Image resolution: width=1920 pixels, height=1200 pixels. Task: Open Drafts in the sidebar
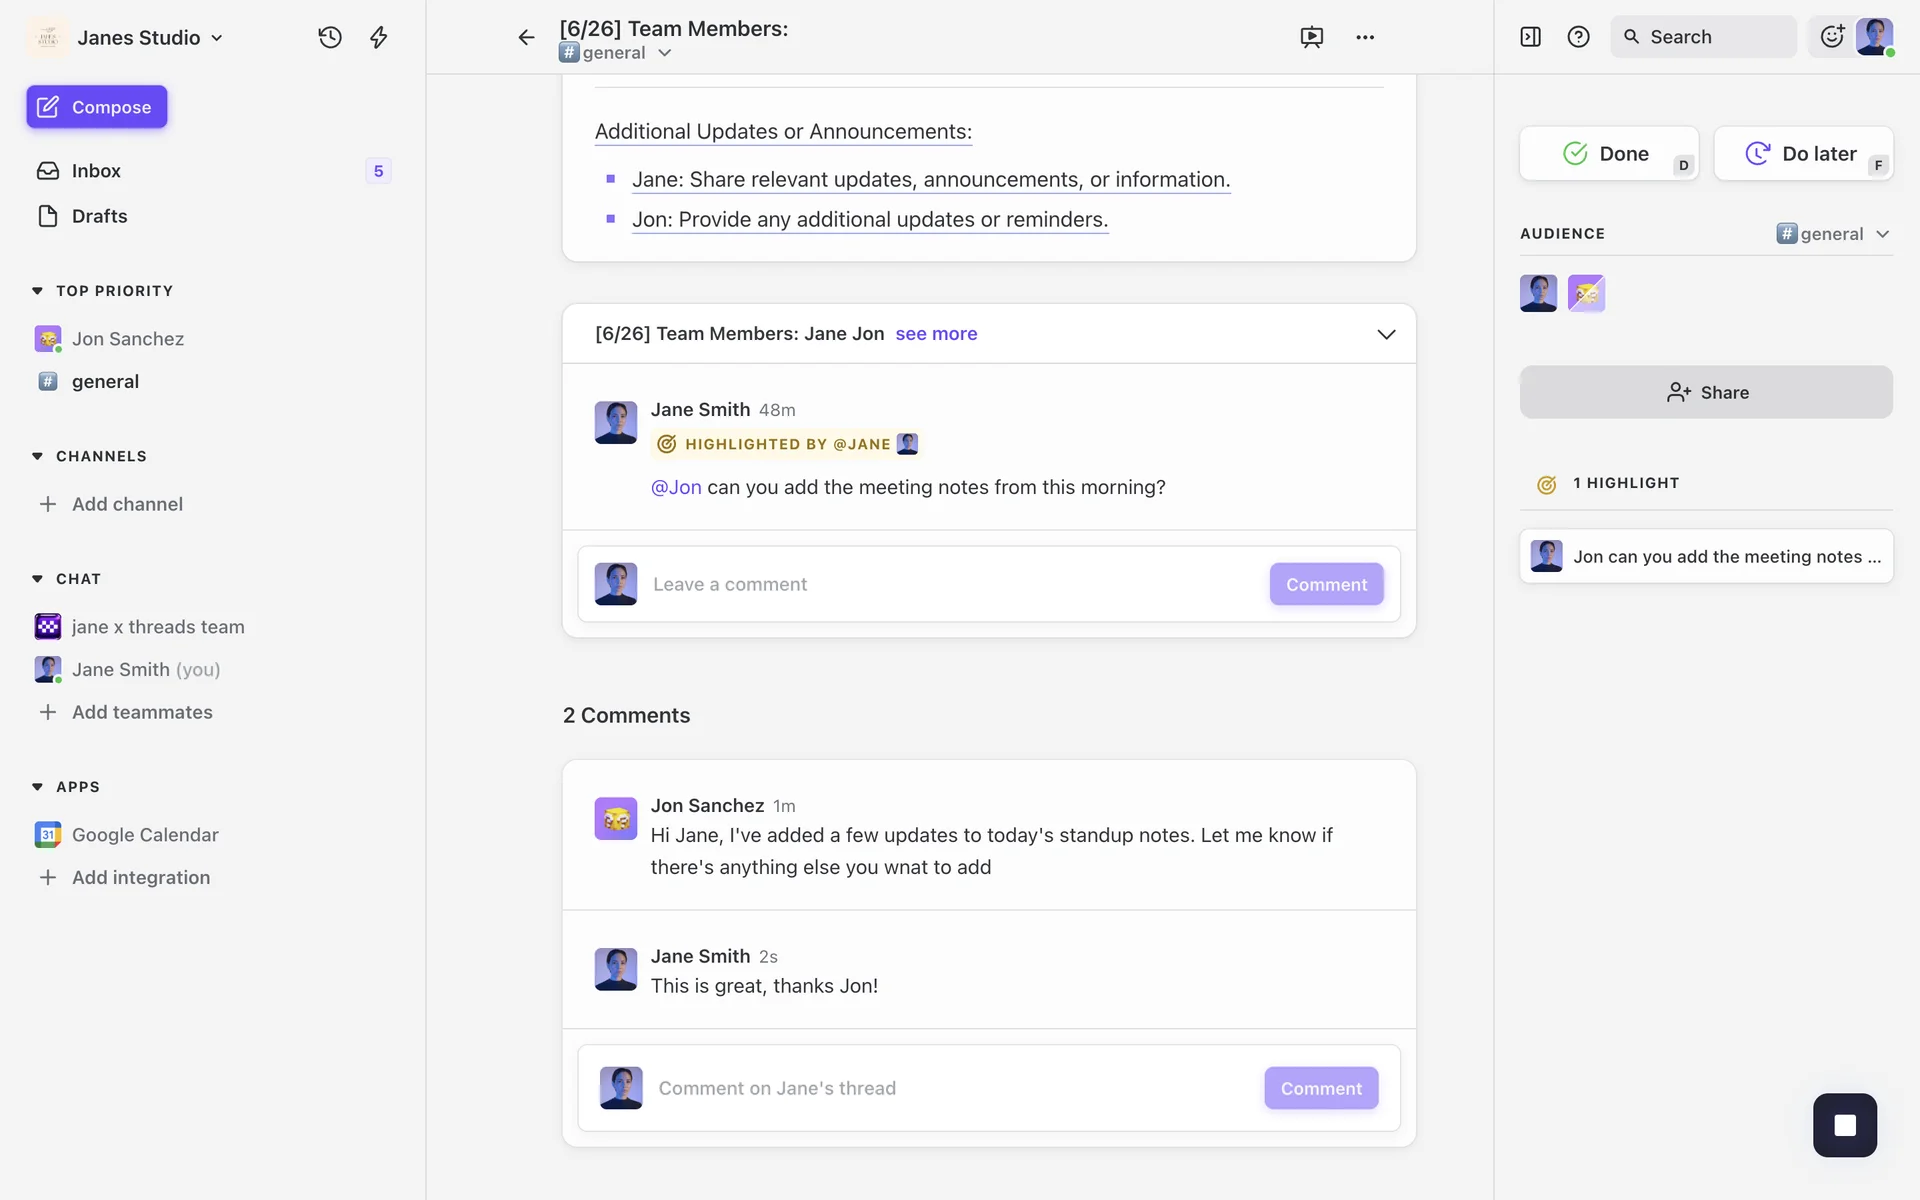(99, 216)
